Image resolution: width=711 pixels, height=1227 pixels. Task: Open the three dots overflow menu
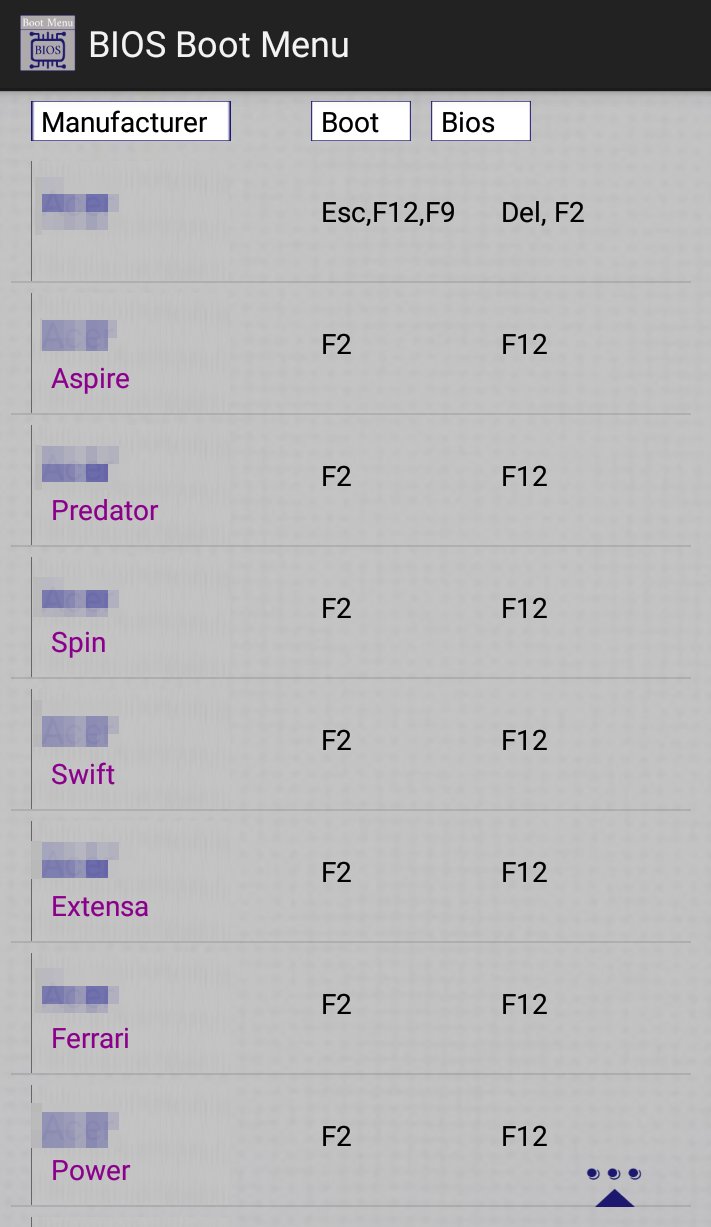click(614, 1173)
